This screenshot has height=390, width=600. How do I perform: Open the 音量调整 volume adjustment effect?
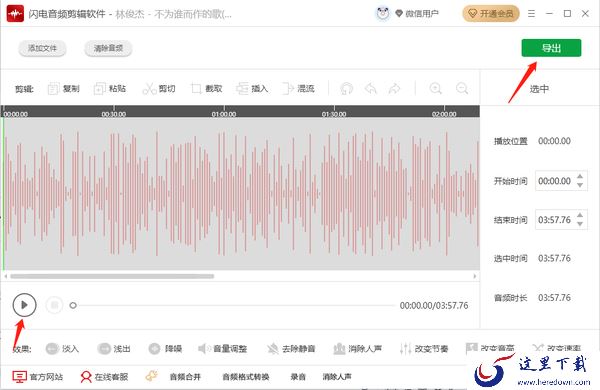222,349
